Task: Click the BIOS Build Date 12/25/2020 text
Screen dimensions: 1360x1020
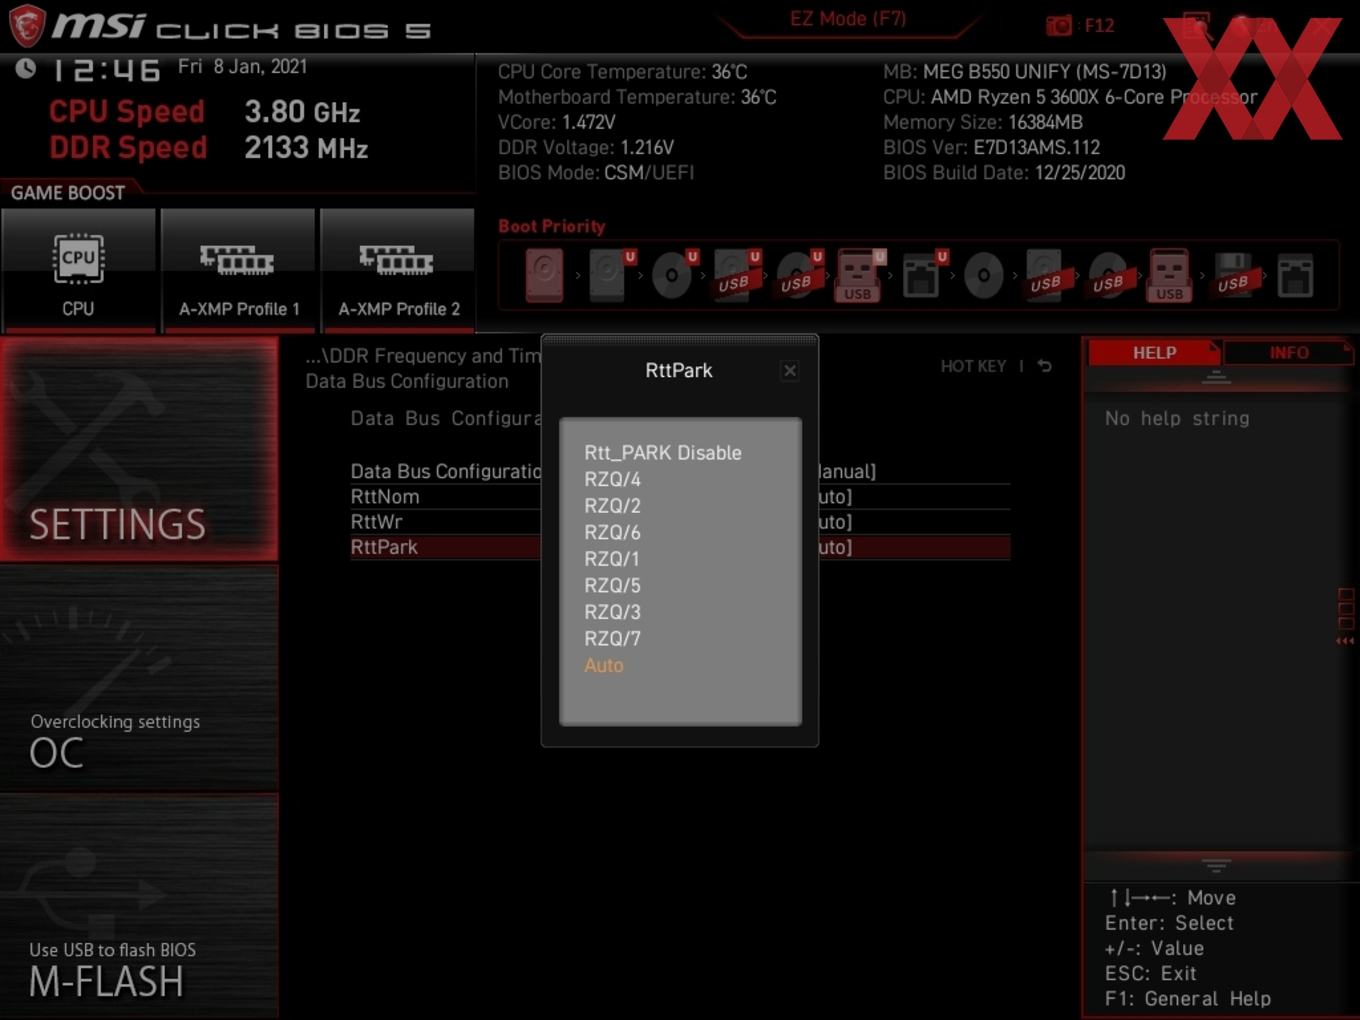Action: click(1004, 173)
